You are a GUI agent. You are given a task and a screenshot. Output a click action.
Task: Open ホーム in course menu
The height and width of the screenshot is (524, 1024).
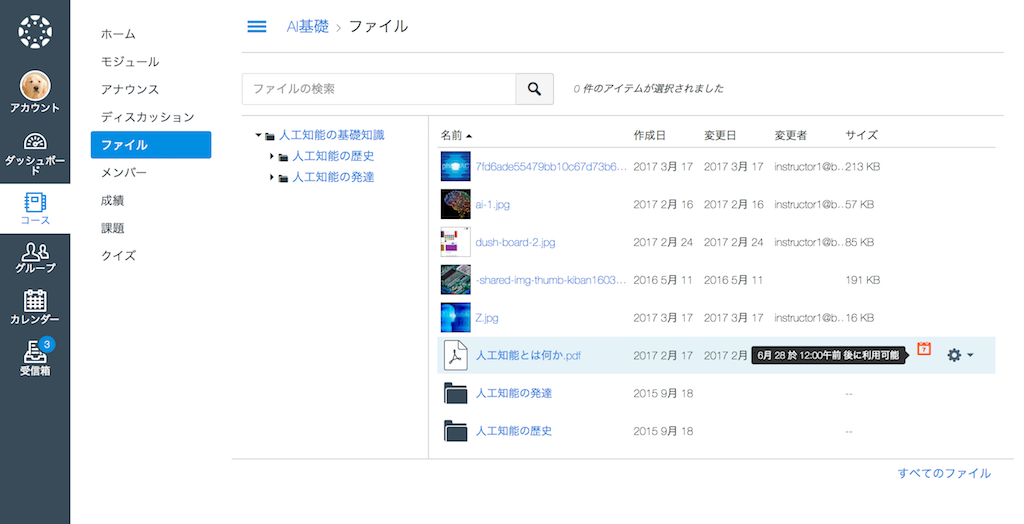point(118,34)
